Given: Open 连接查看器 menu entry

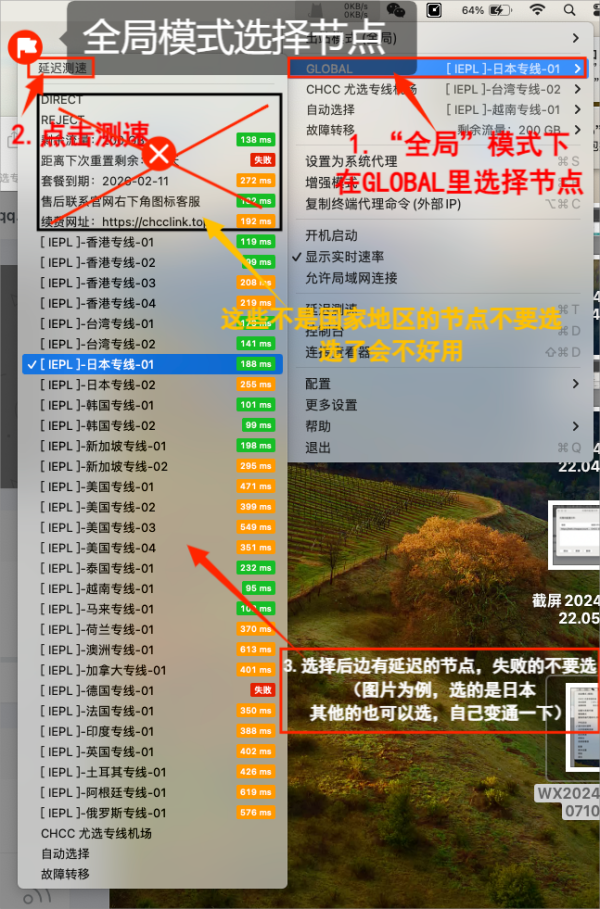Looking at the screenshot, I should pyautogui.click(x=438, y=352).
